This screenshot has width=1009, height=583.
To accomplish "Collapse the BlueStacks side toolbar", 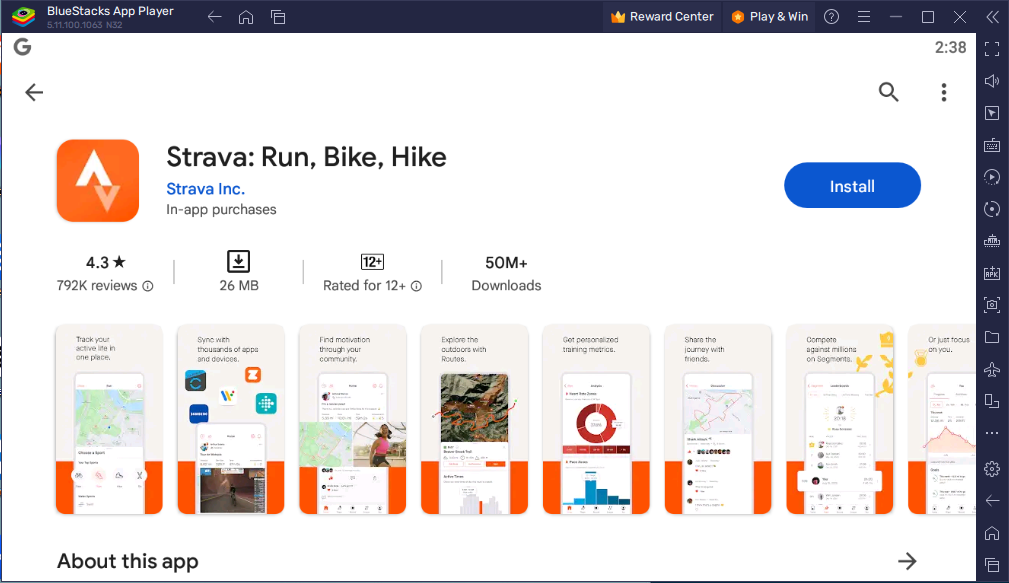I will point(992,17).
